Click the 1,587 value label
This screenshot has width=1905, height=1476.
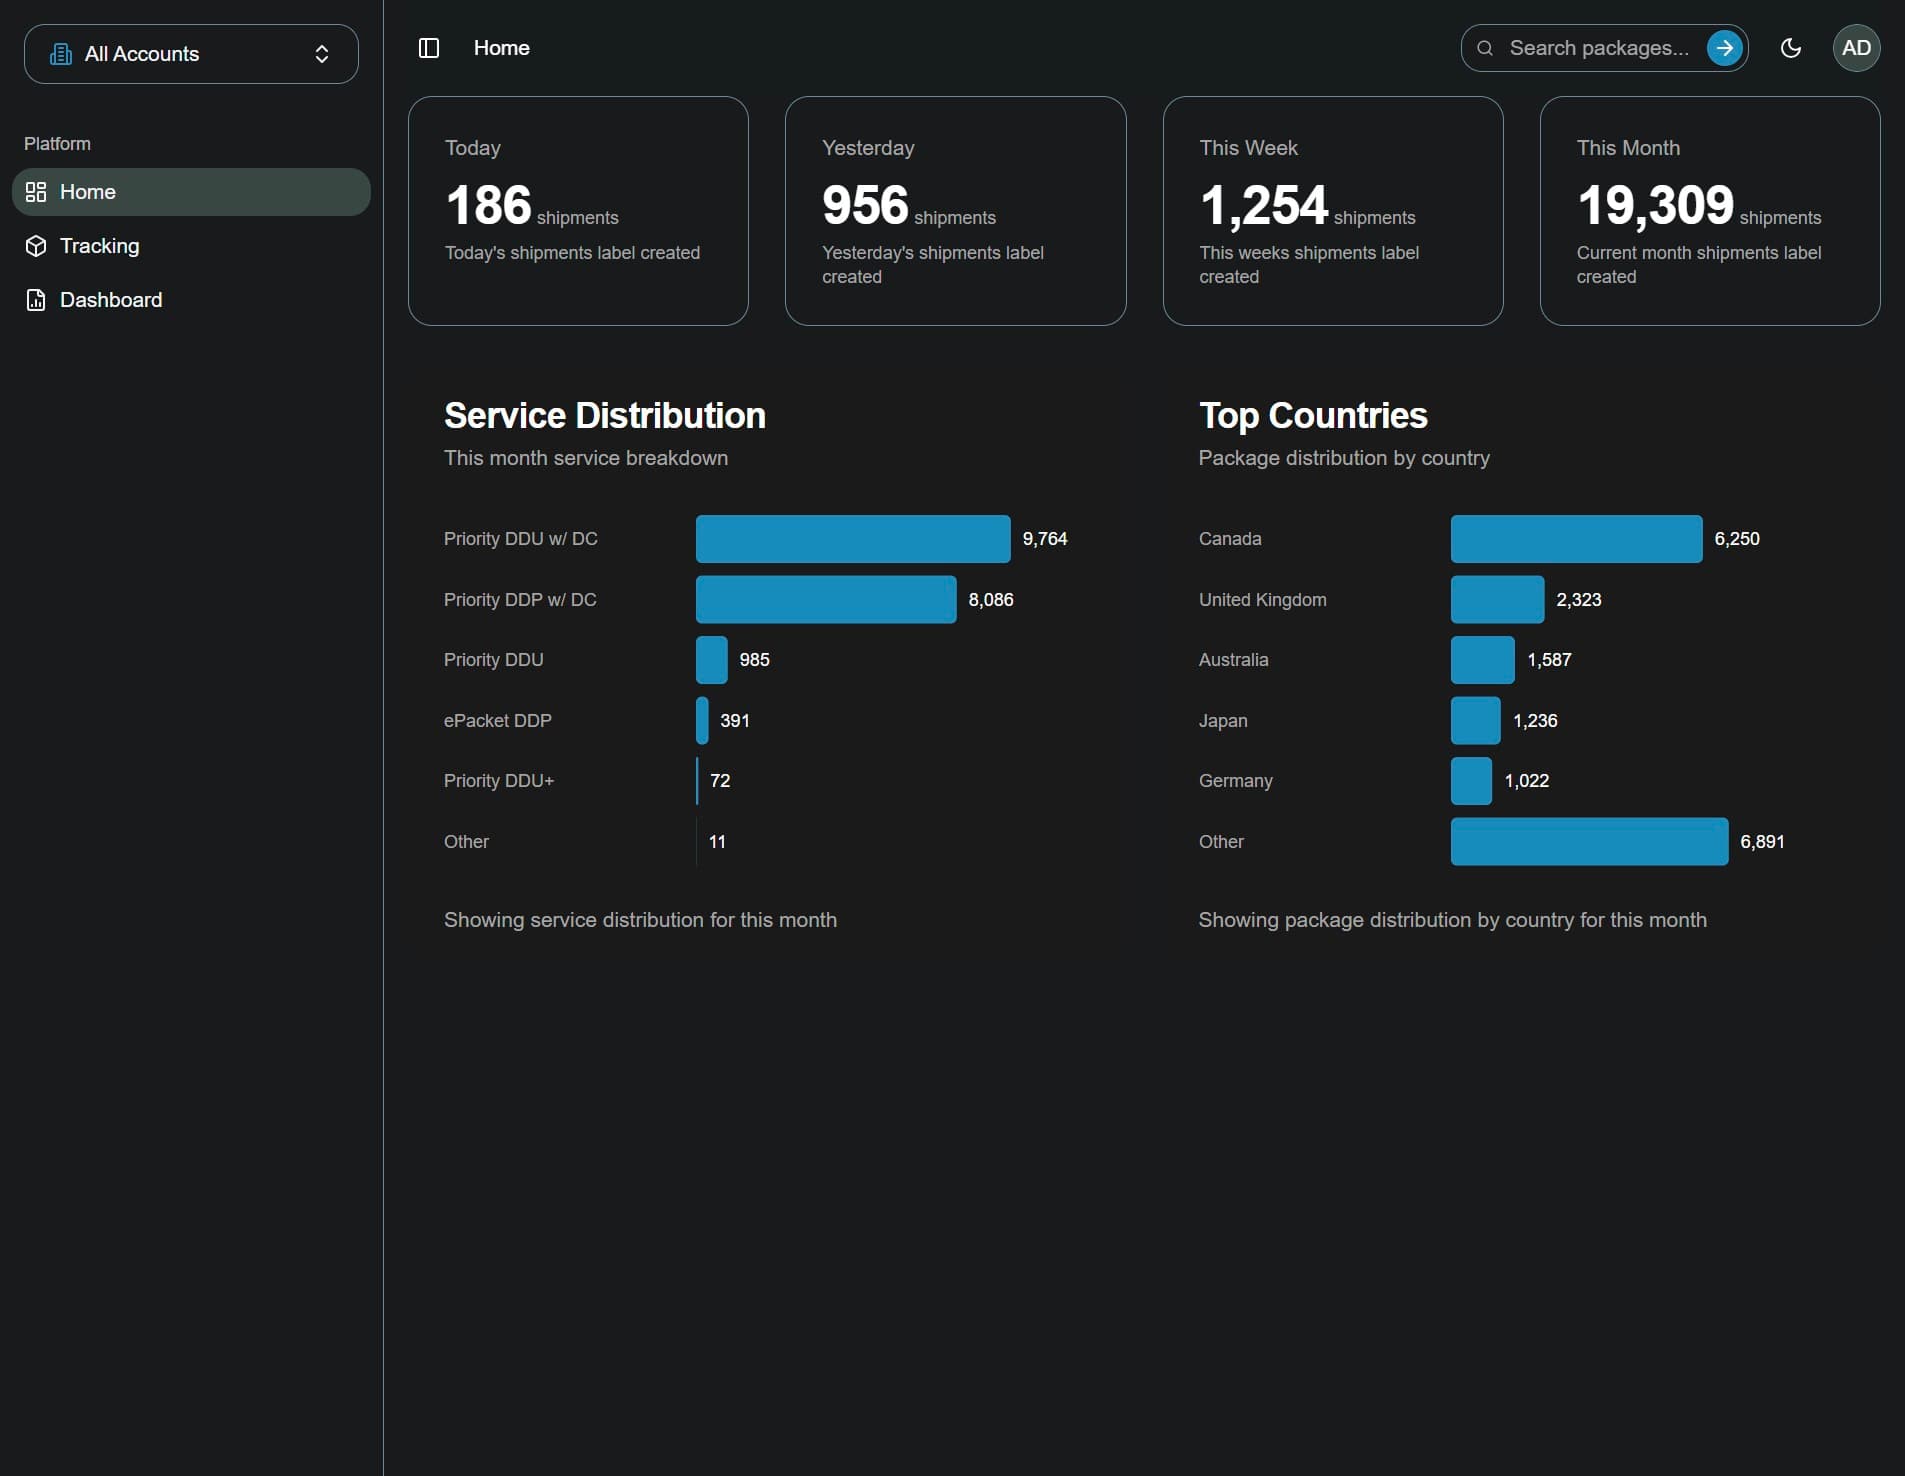[x=1549, y=660]
